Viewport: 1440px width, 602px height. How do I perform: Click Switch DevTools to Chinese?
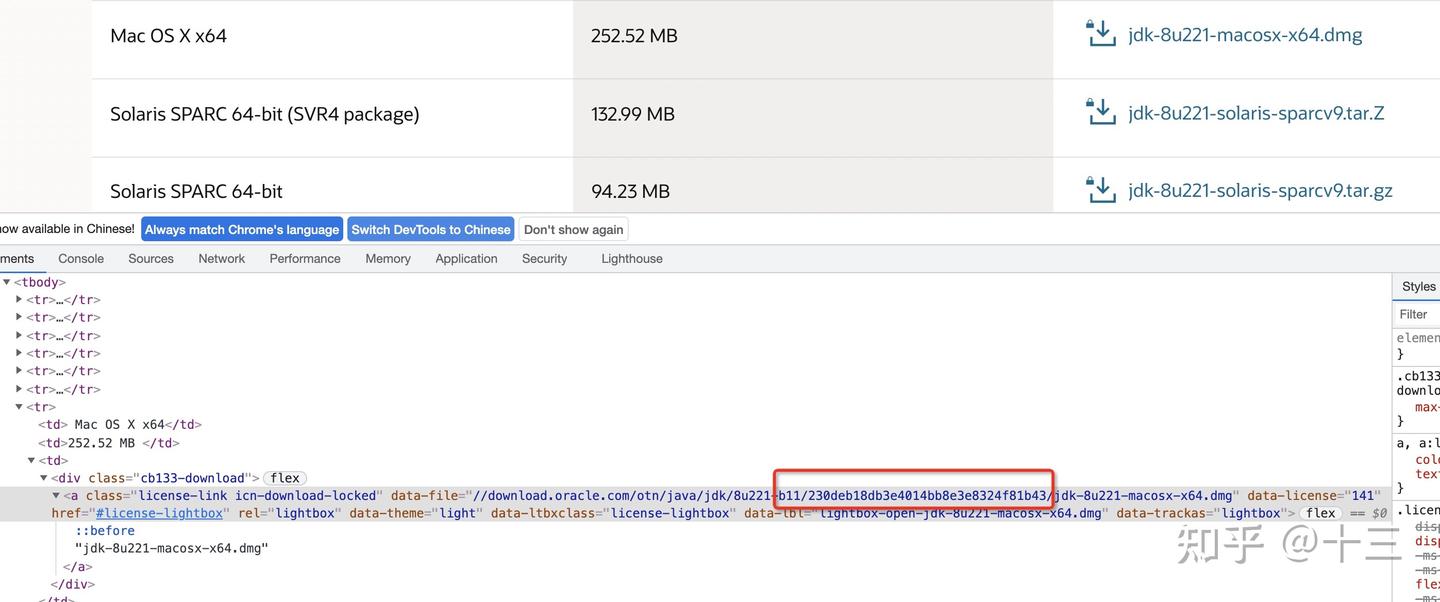[430, 229]
